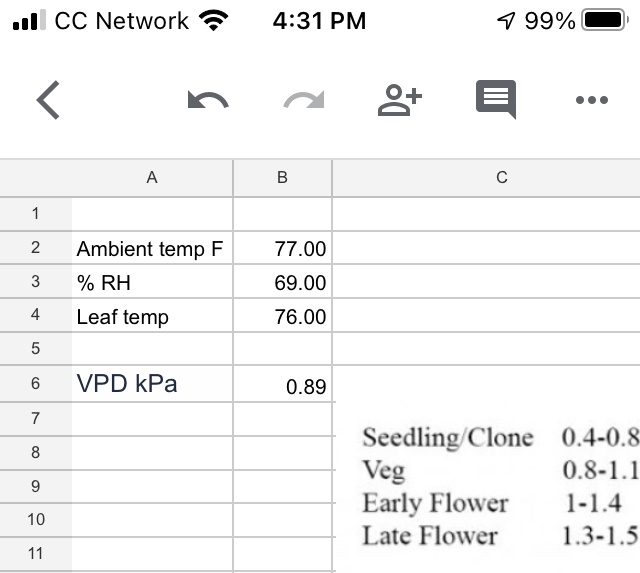Select the VPD result cell 0.89
The height and width of the screenshot is (573, 640).
pos(282,384)
